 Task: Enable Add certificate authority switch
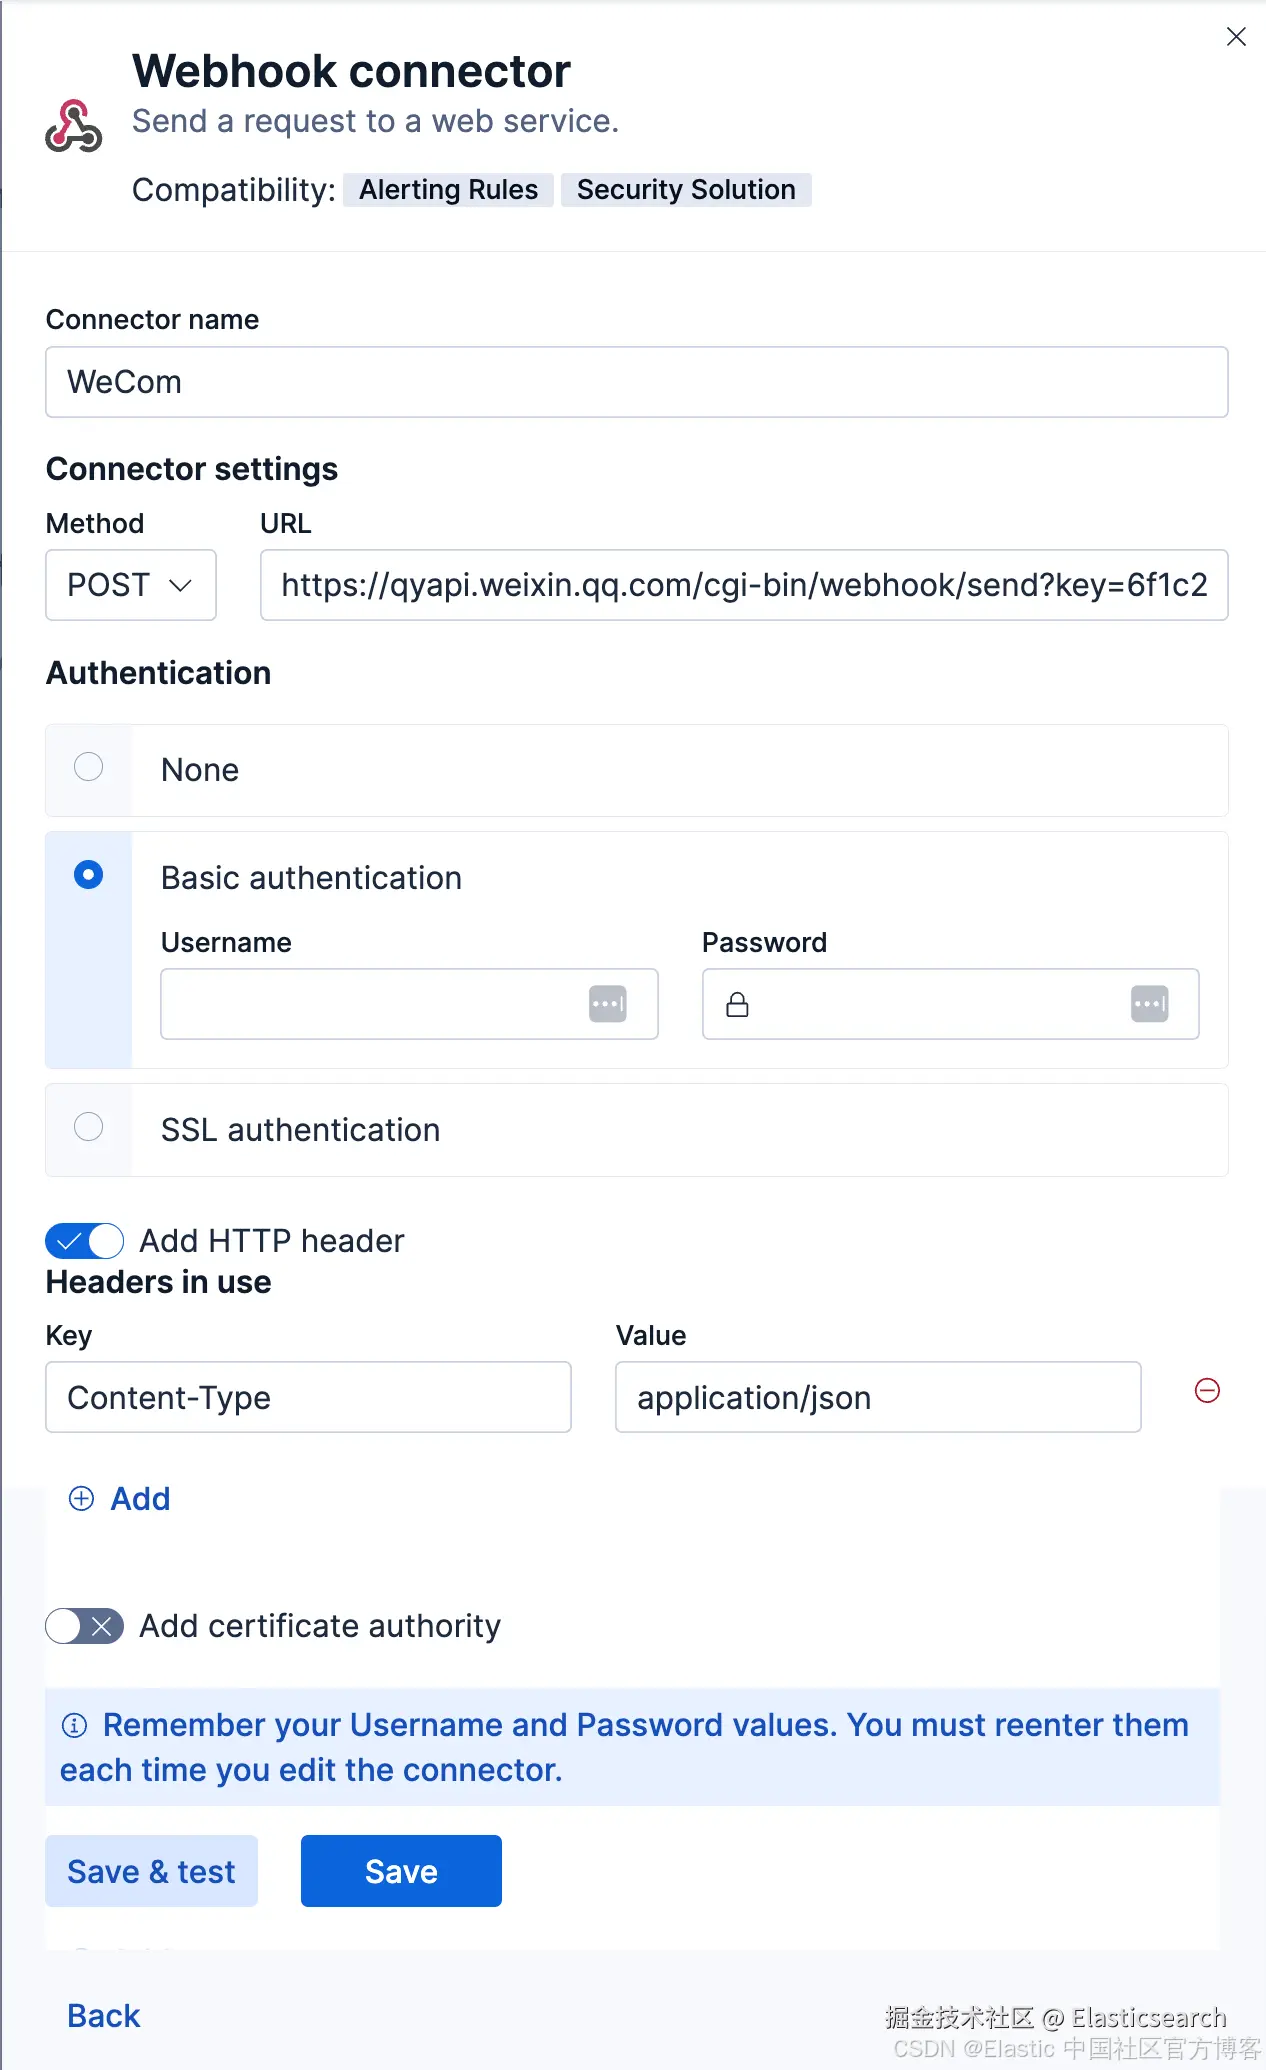click(x=85, y=1626)
